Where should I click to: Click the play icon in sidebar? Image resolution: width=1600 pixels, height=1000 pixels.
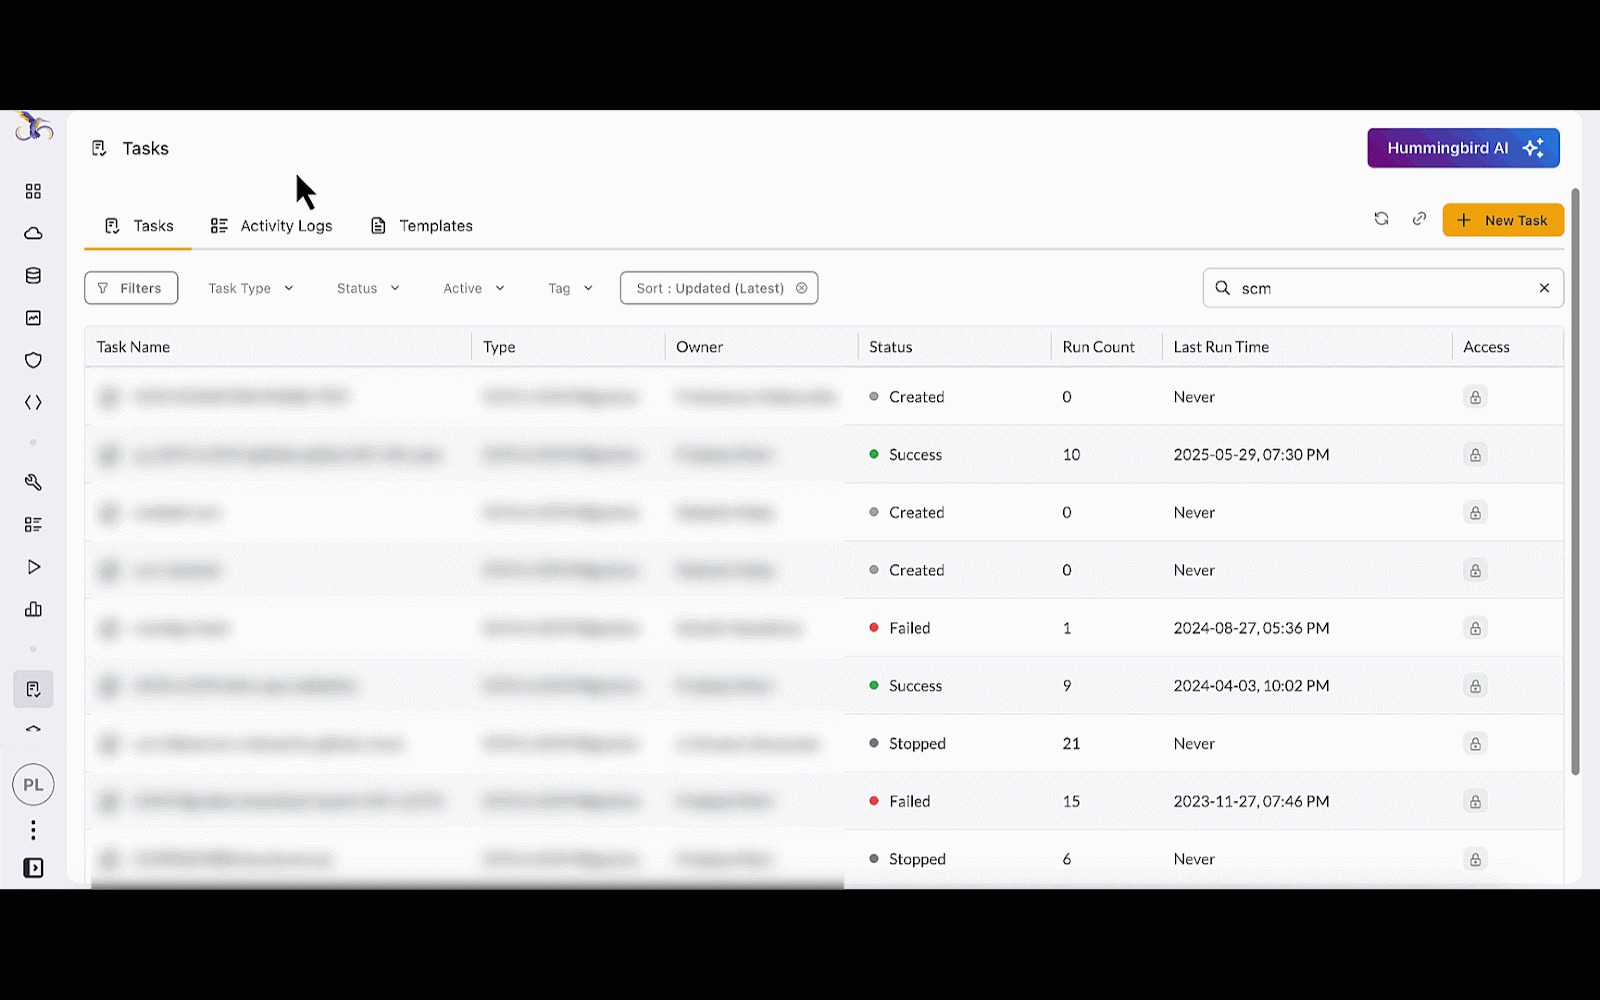click(x=33, y=567)
